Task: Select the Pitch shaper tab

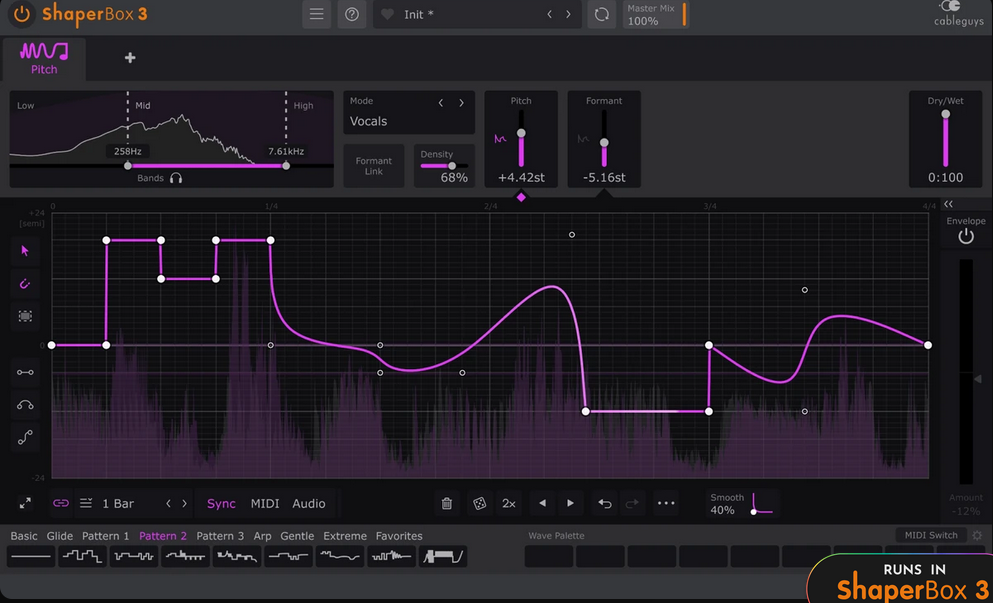Action: pyautogui.click(x=44, y=58)
